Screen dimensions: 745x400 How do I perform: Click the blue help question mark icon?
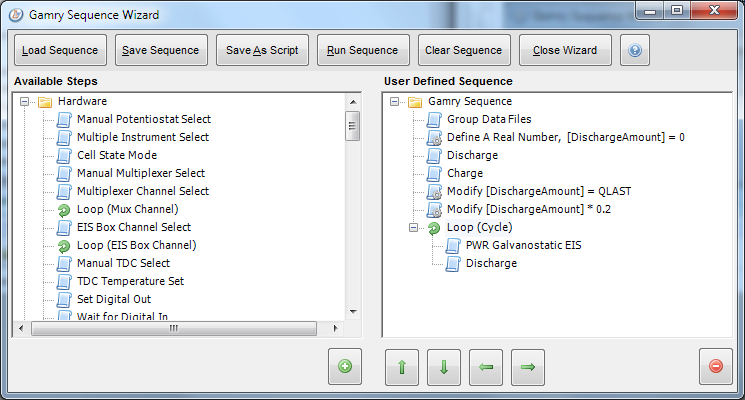click(635, 50)
